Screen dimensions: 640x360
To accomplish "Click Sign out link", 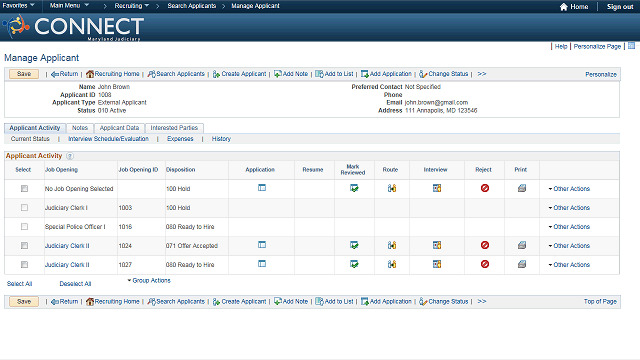I will 620,7.
